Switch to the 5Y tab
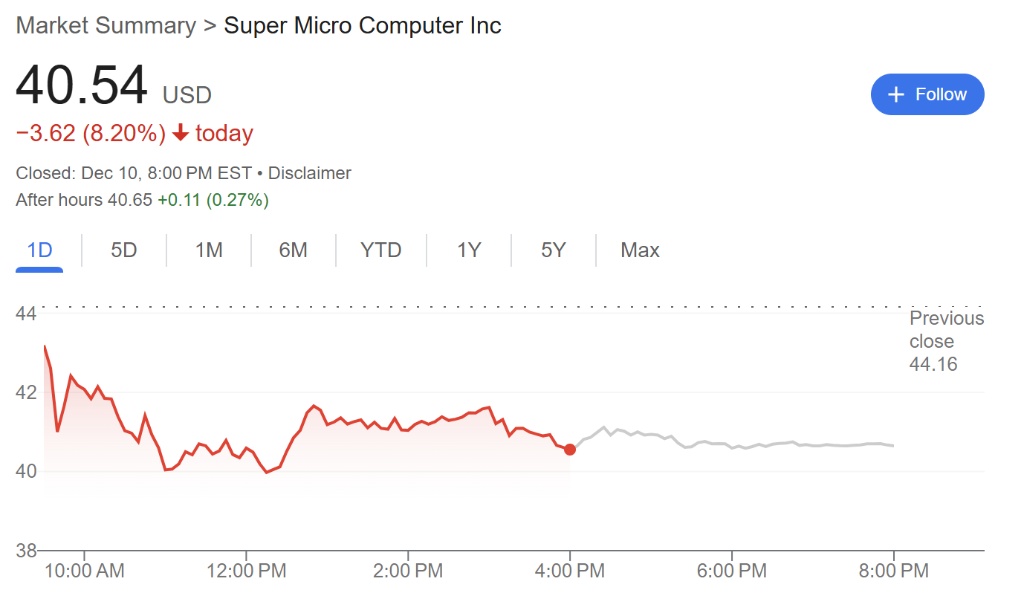The image size is (1024, 598). 553,250
